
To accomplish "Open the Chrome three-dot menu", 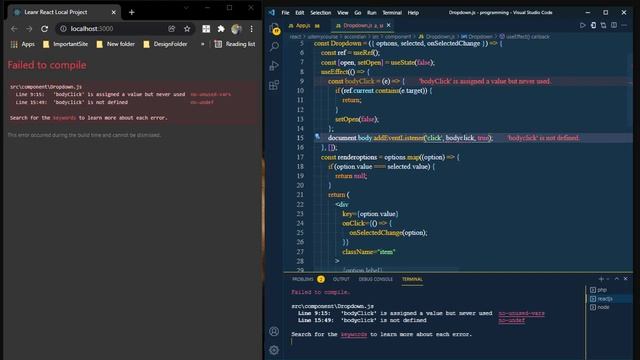I will [251, 29].
